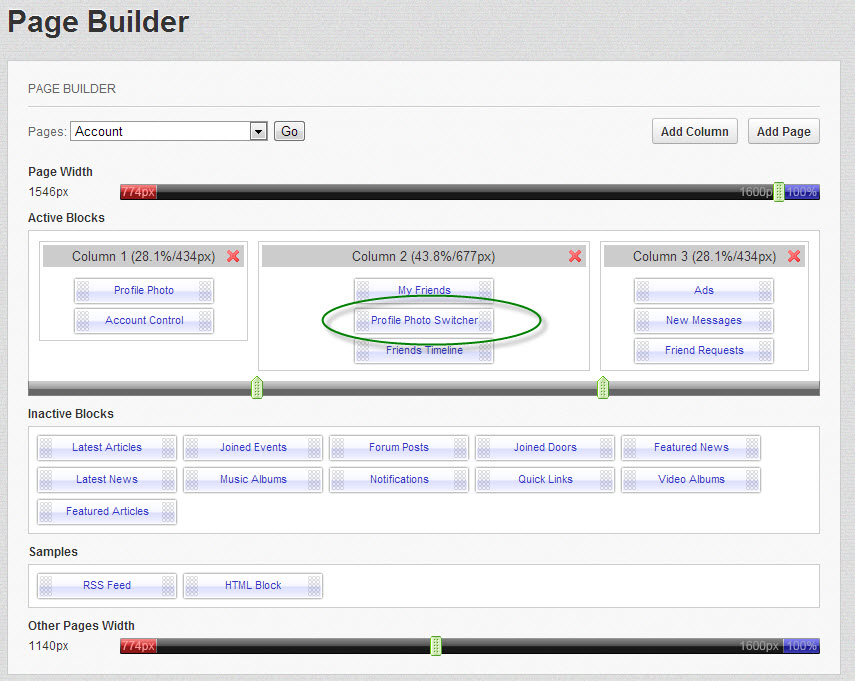This screenshot has width=855, height=681.
Task: Click the blue 100% end of Page Width slider
Action: 802,192
